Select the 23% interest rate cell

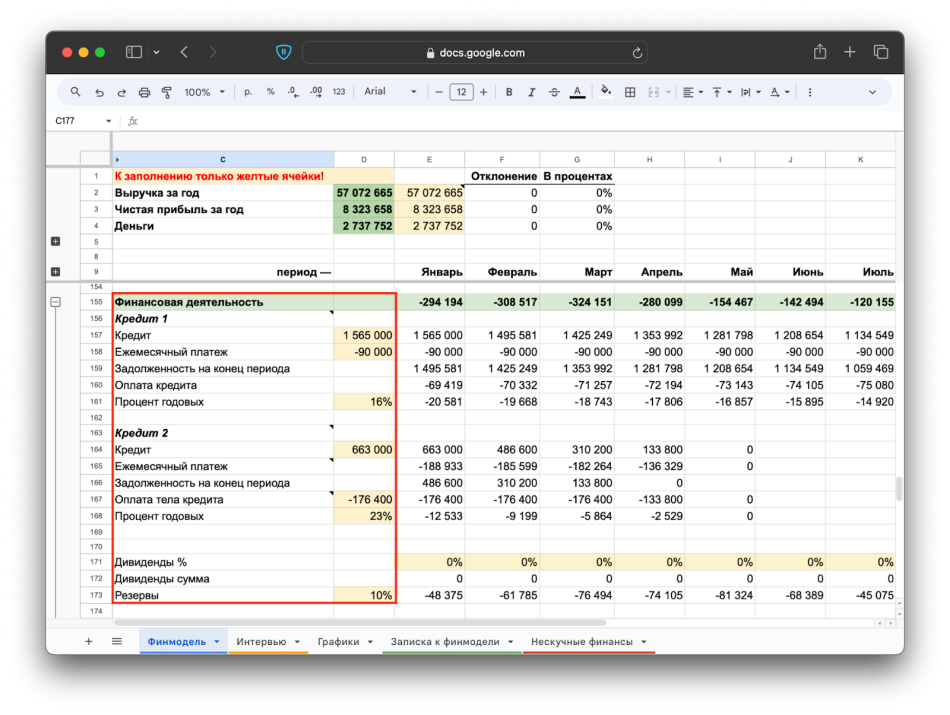click(364, 516)
